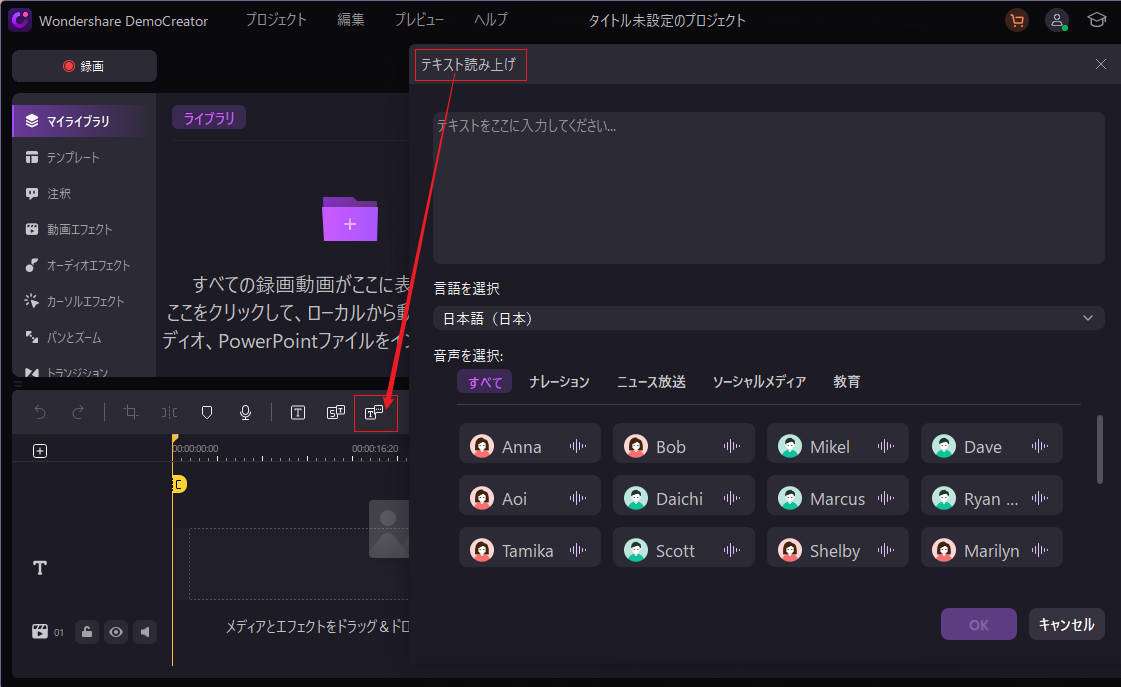1121x687 pixels.
Task: Expand the 日本語（日本） language dropdown
Action: click(x=768, y=318)
